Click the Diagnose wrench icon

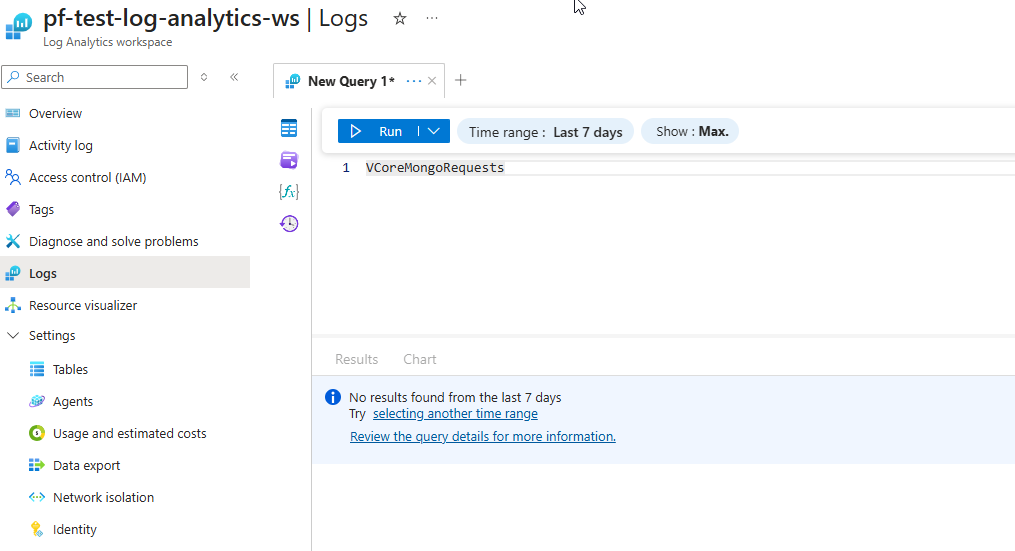click(12, 242)
